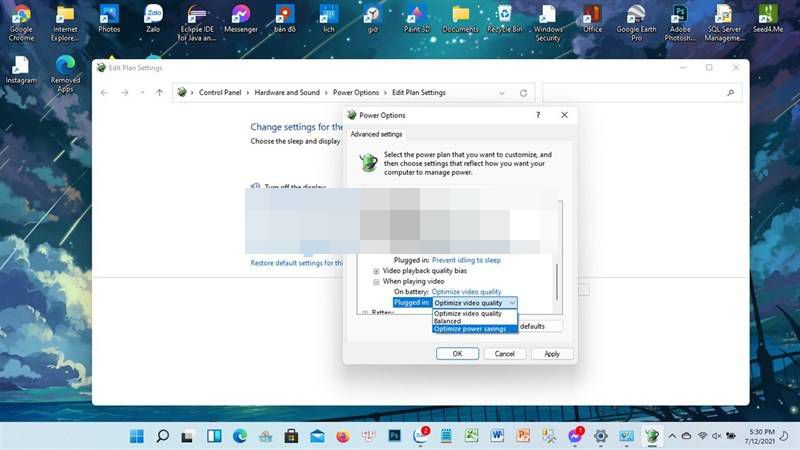The width and height of the screenshot is (800, 450).
Task: Open the Windows Start menu
Action: (x=135, y=436)
